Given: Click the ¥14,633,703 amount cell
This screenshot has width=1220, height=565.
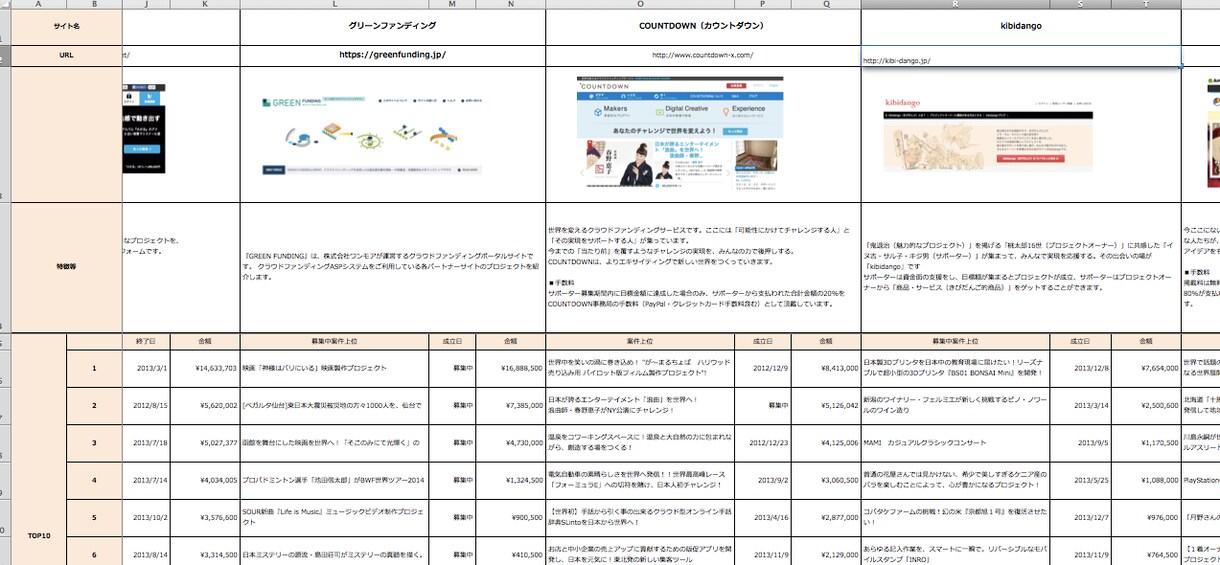Looking at the screenshot, I should (x=205, y=368).
